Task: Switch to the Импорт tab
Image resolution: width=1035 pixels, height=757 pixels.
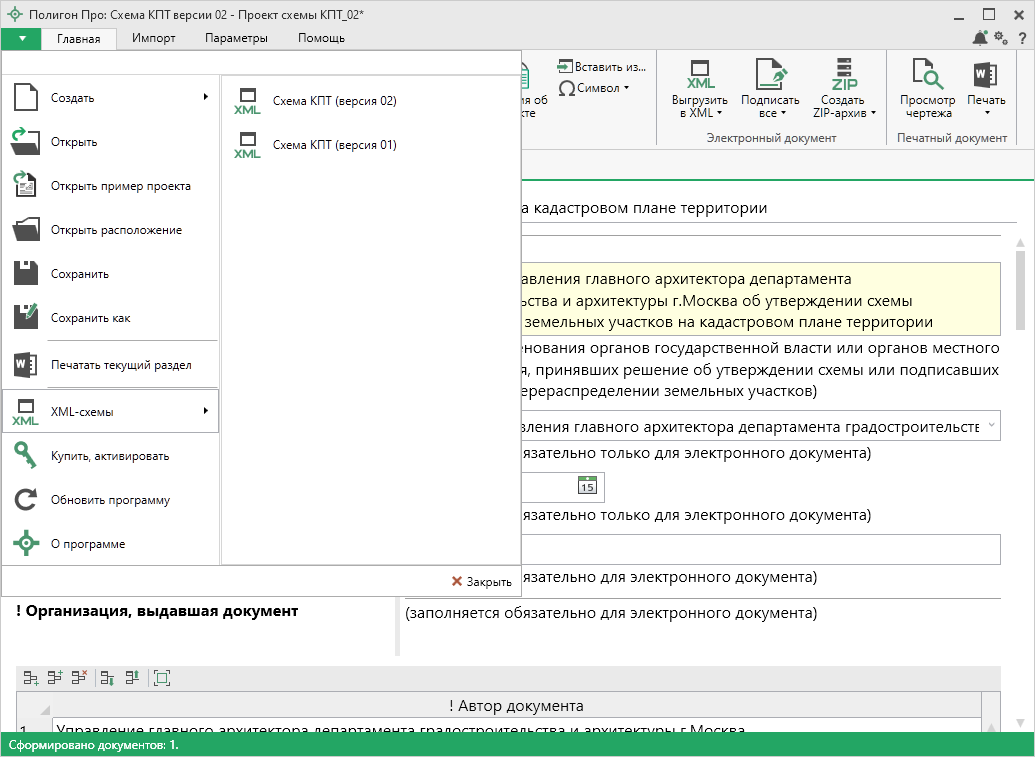Action: pyautogui.click(x=153, y=38)
